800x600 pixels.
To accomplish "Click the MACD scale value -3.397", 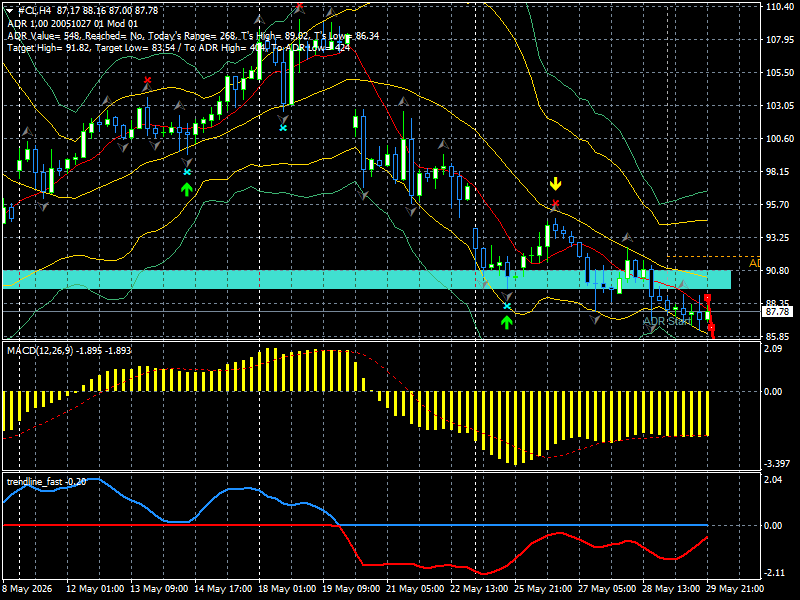I will pyautogui.click(x=777, y=464).
